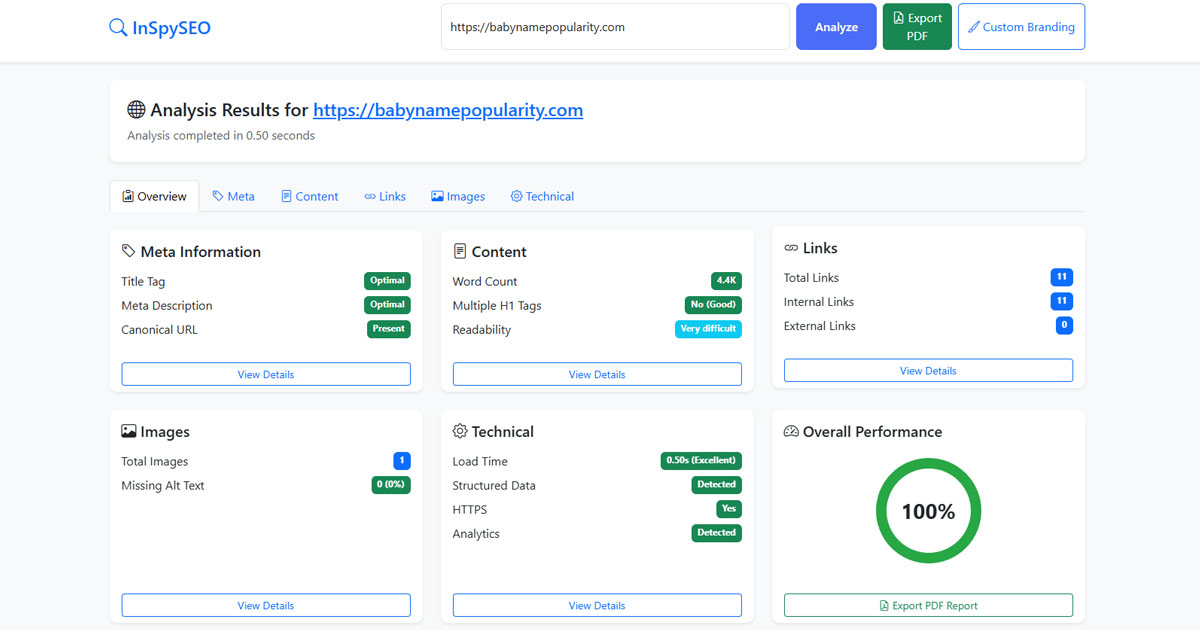
Task: Open the babynamepopularity.com results link
Action: [448, 110]
